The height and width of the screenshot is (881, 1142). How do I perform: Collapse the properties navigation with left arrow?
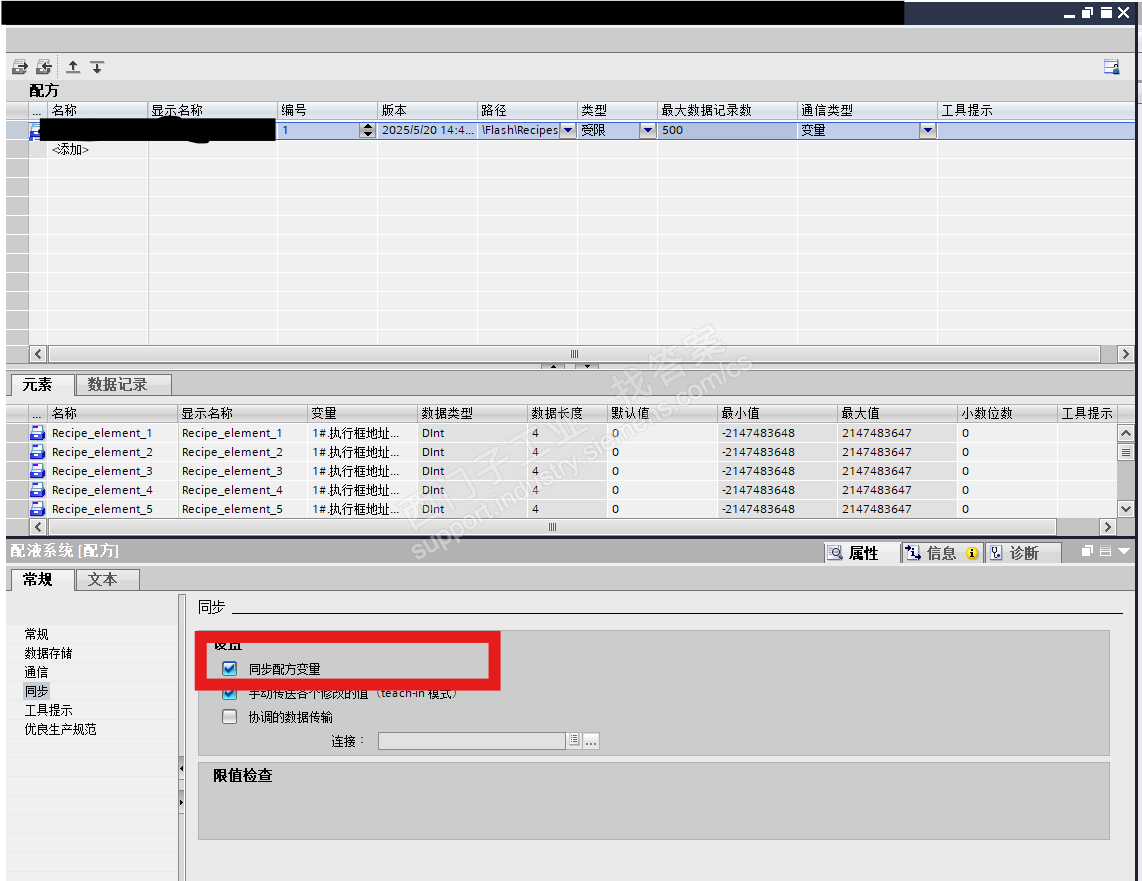pos(181,768)
